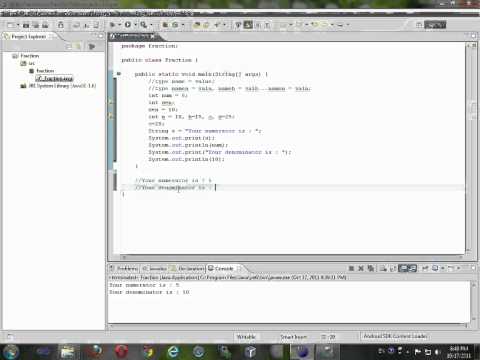Collapse the main method fold marker
The image size is (480, 360).
click(x=119, y=74)
